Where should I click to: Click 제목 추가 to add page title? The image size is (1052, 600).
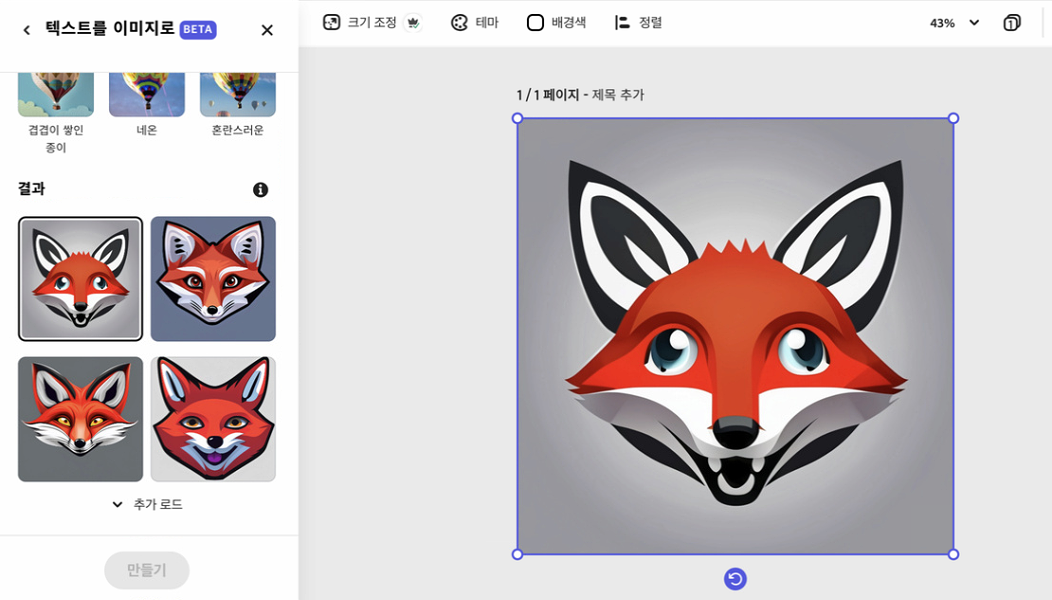click(618, 95)
